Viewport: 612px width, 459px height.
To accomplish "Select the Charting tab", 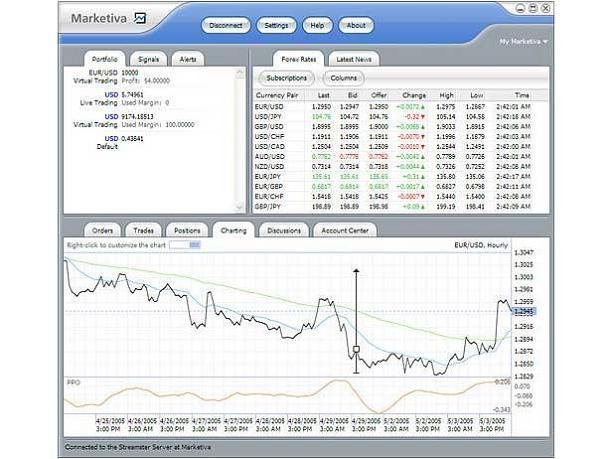I will click(x=233, y=230).
